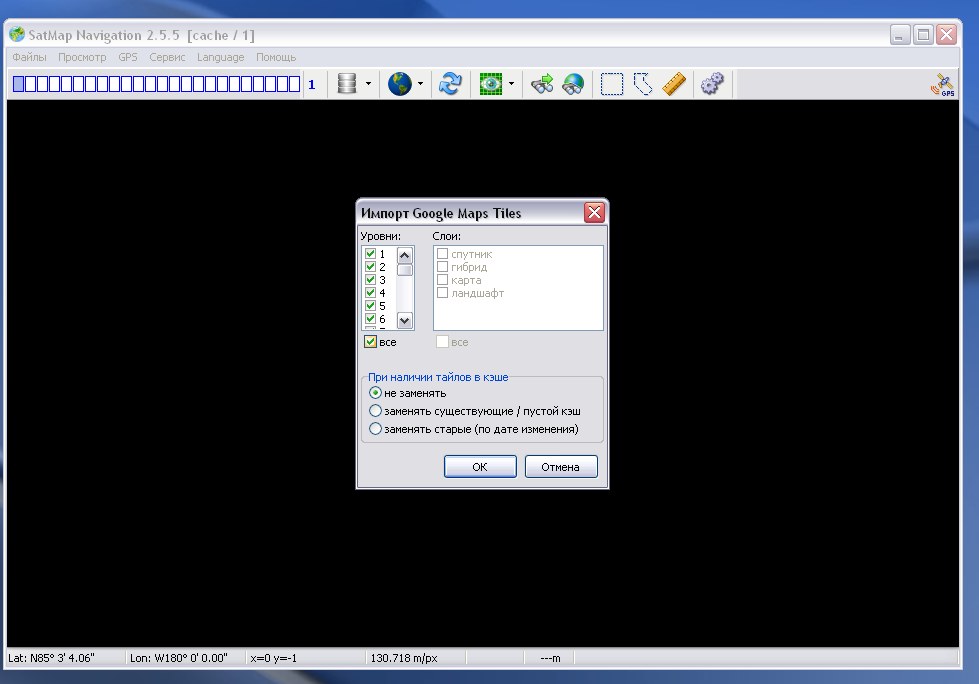Open the Просмотр menu
The width and height of the screenshot is (979, 684).
(x=82, y=57)
